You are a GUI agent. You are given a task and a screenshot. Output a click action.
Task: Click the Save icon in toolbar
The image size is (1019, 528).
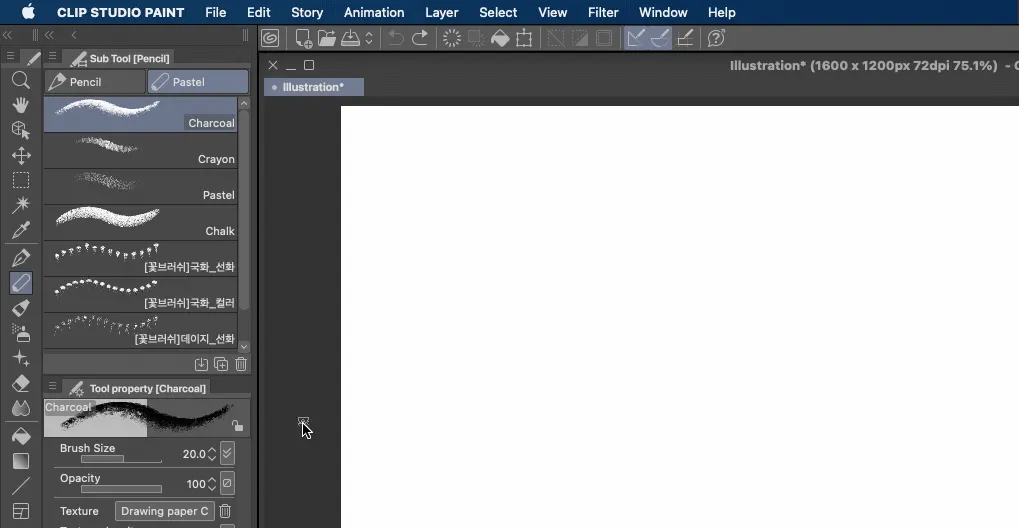coord(350,38)
